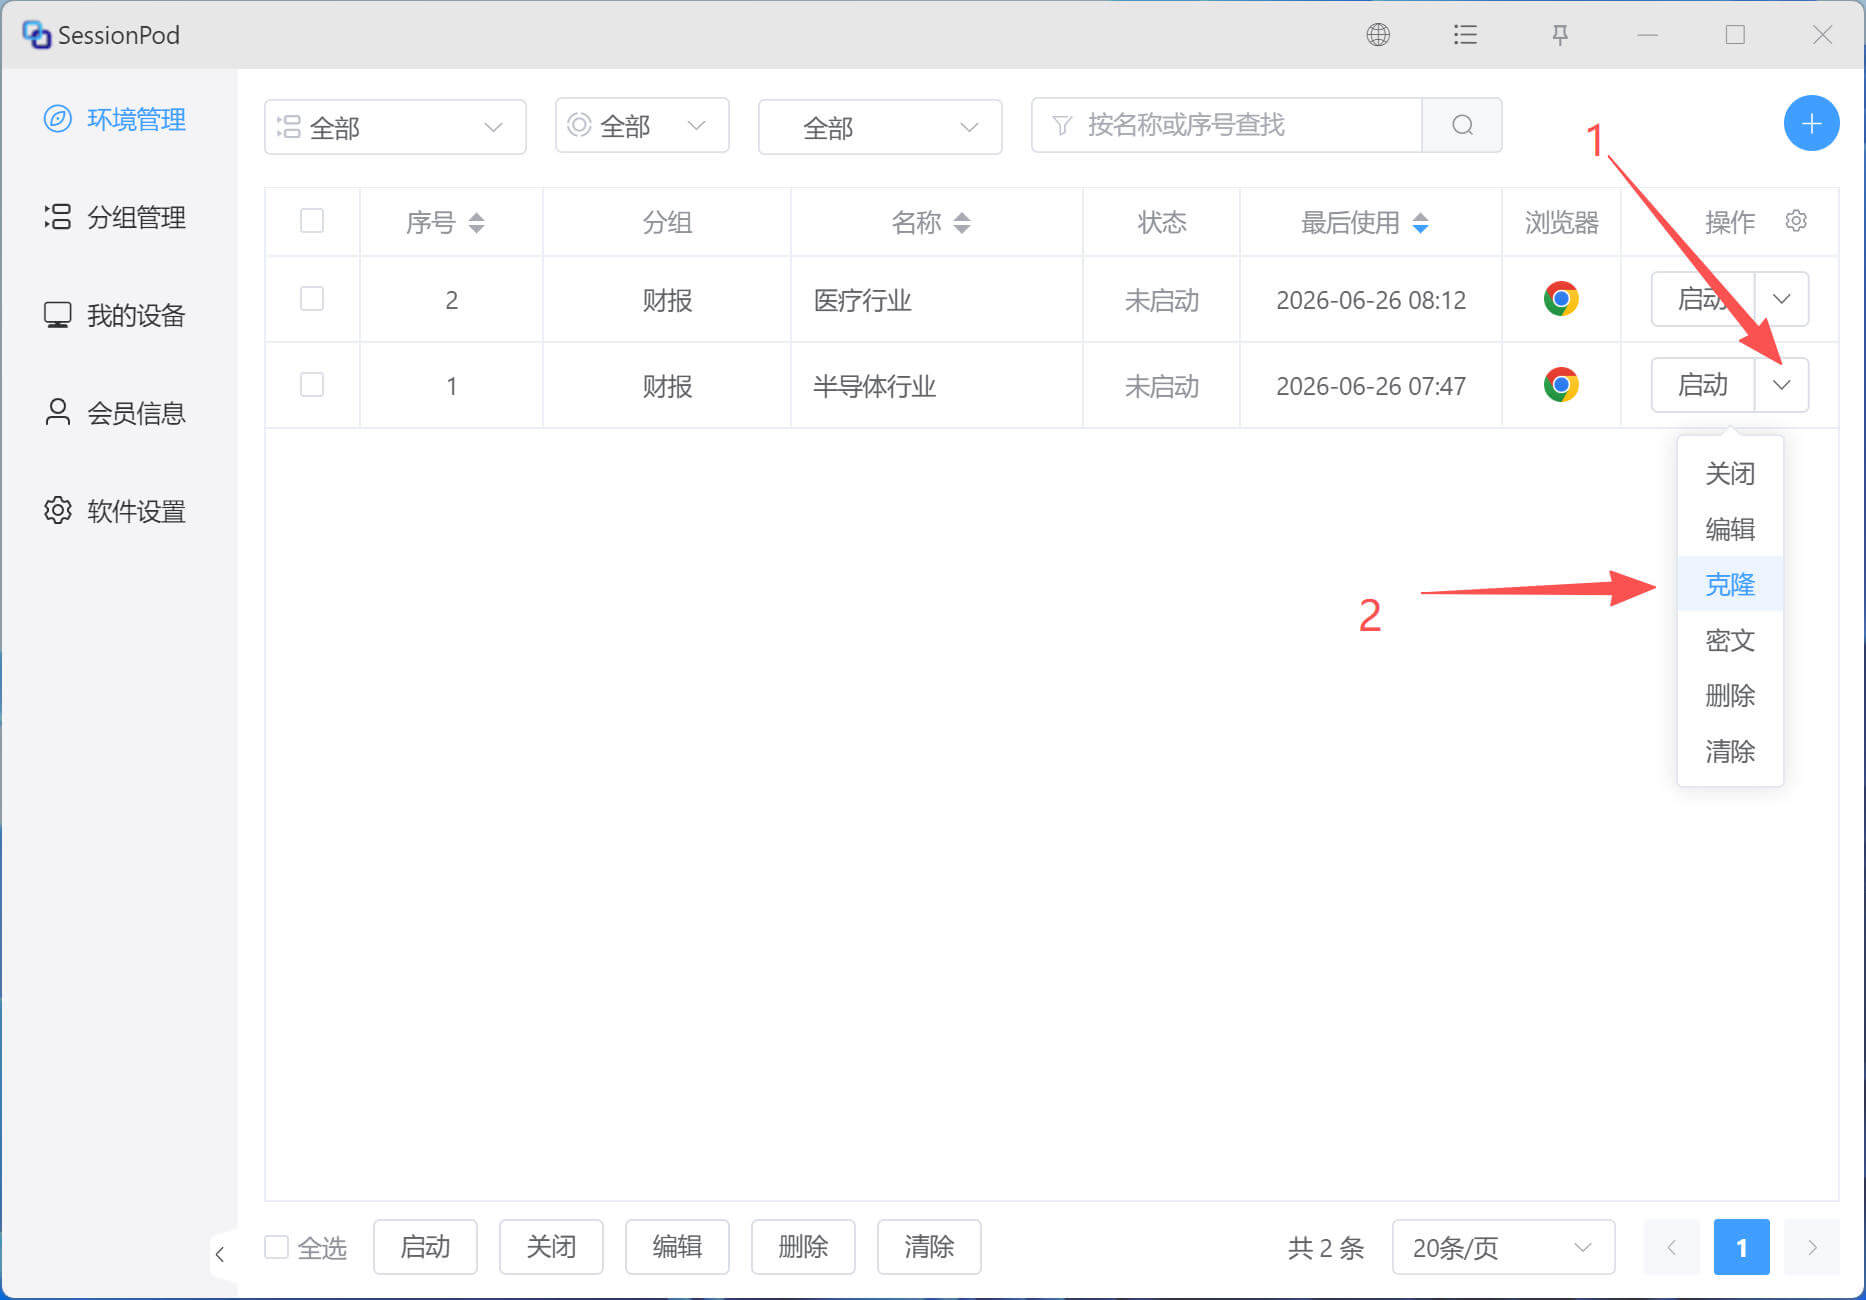
Task: Open column settings gear in 操作 header
Action: click(1796, 221)
